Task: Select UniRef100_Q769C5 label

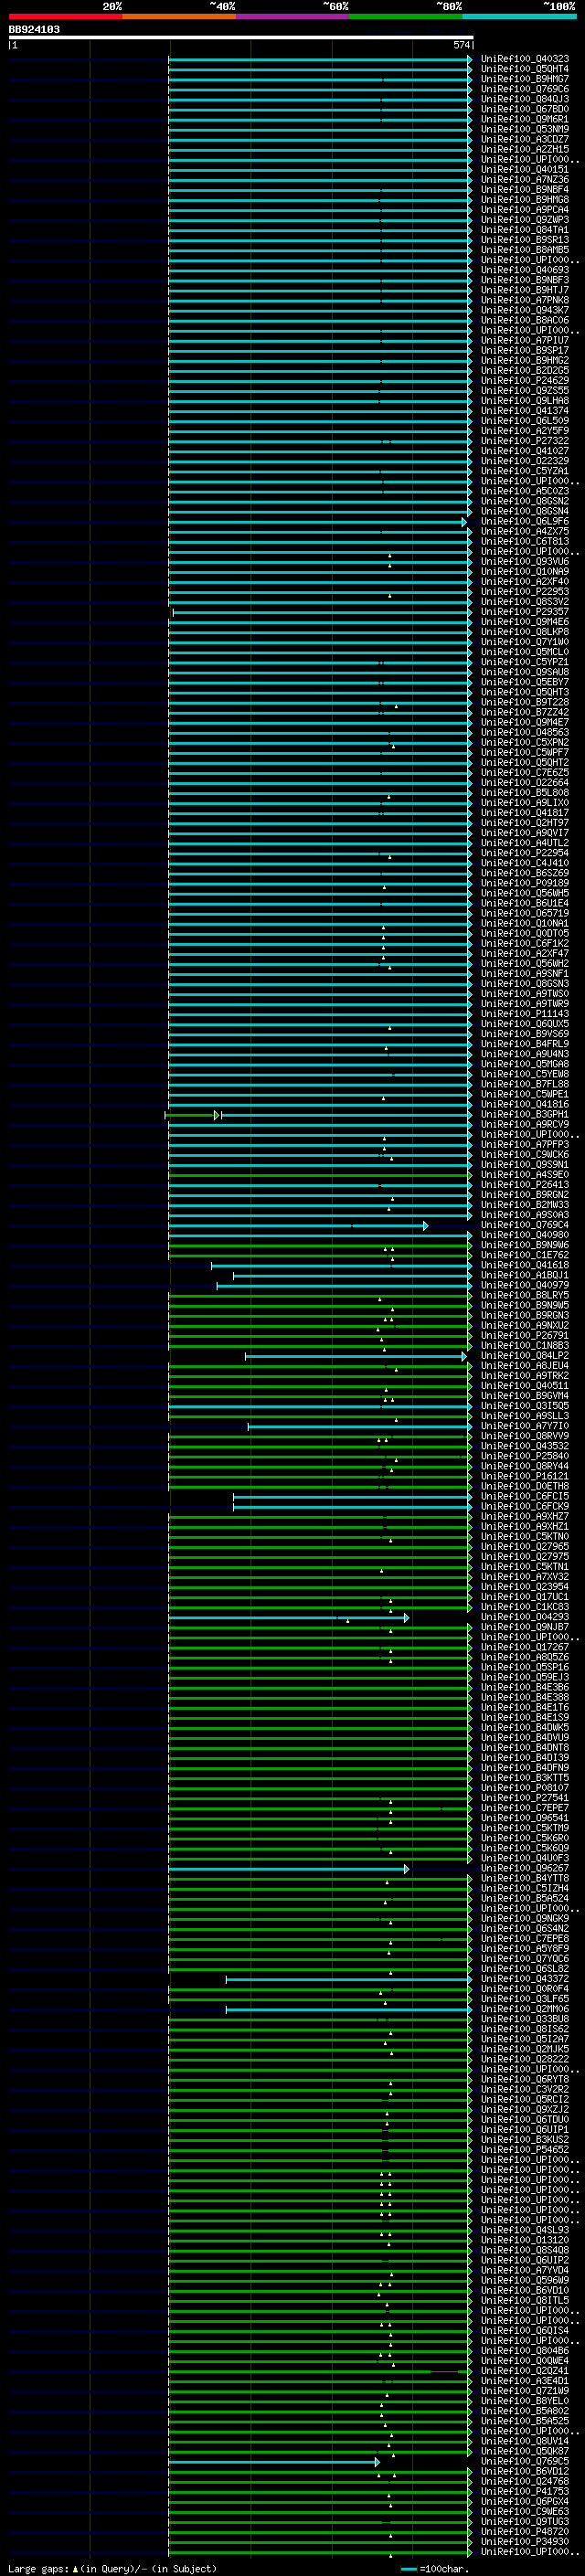Action: click(x=525, y=2461)
